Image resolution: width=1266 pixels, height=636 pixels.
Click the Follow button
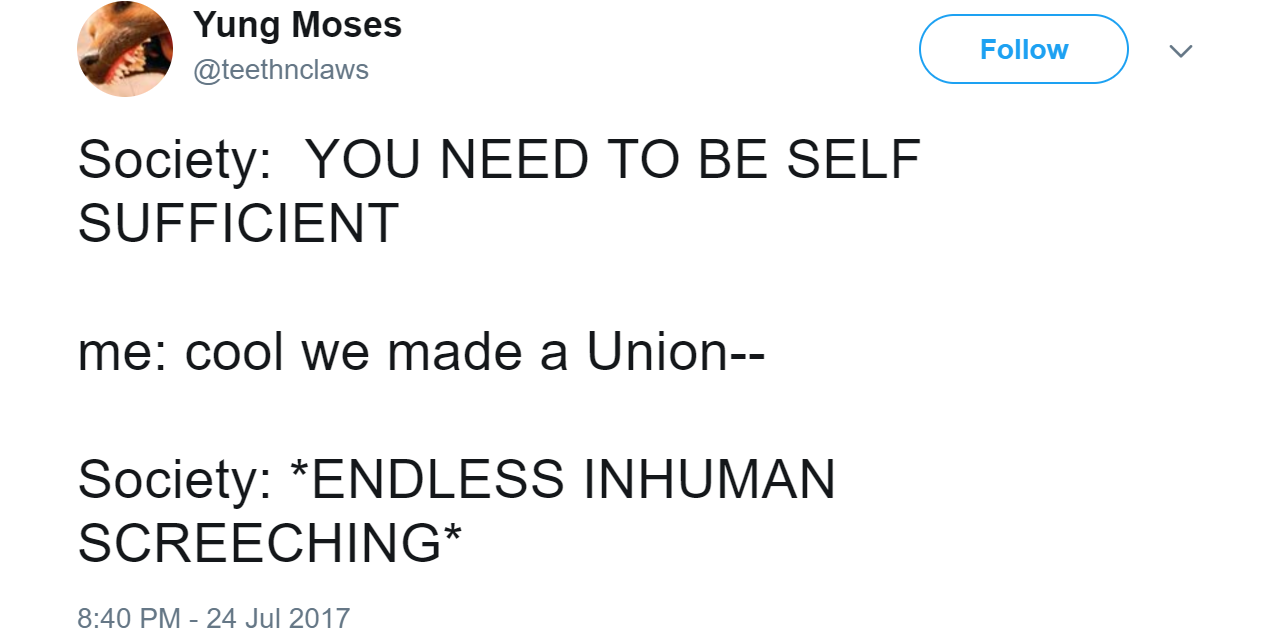coord(1024,49)
